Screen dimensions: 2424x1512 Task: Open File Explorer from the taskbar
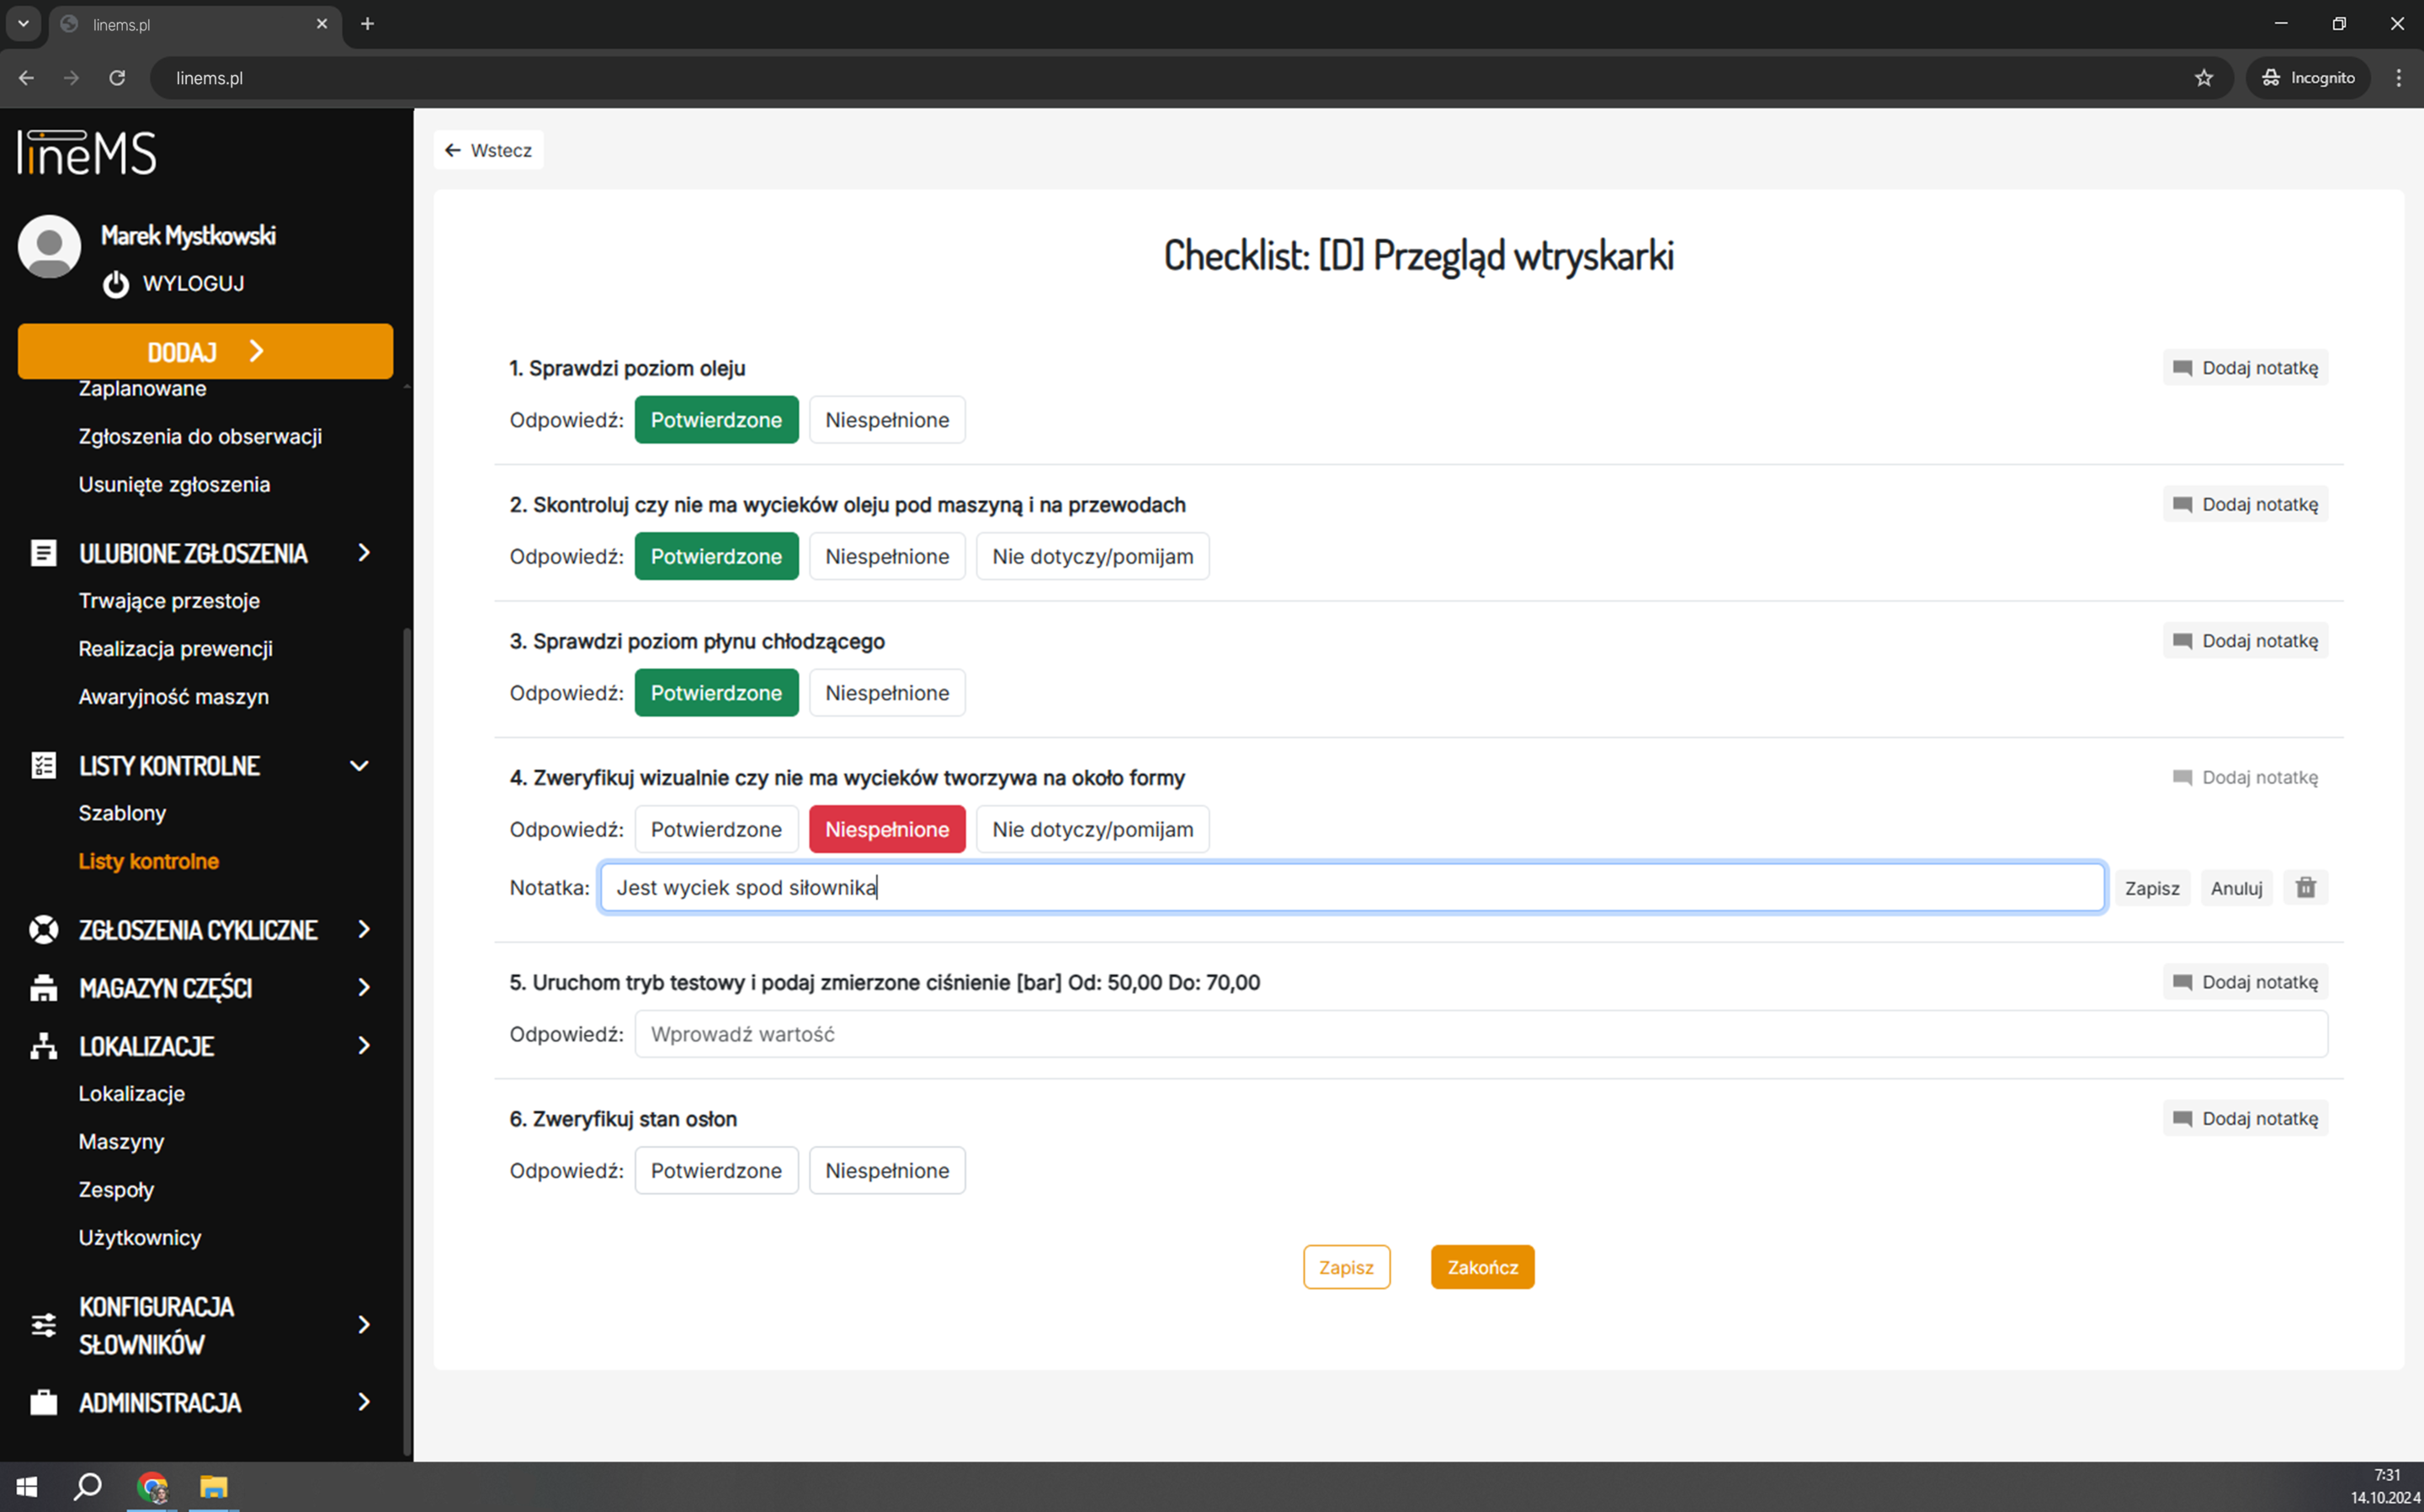pyautogui.click(x=213, y=1487)
